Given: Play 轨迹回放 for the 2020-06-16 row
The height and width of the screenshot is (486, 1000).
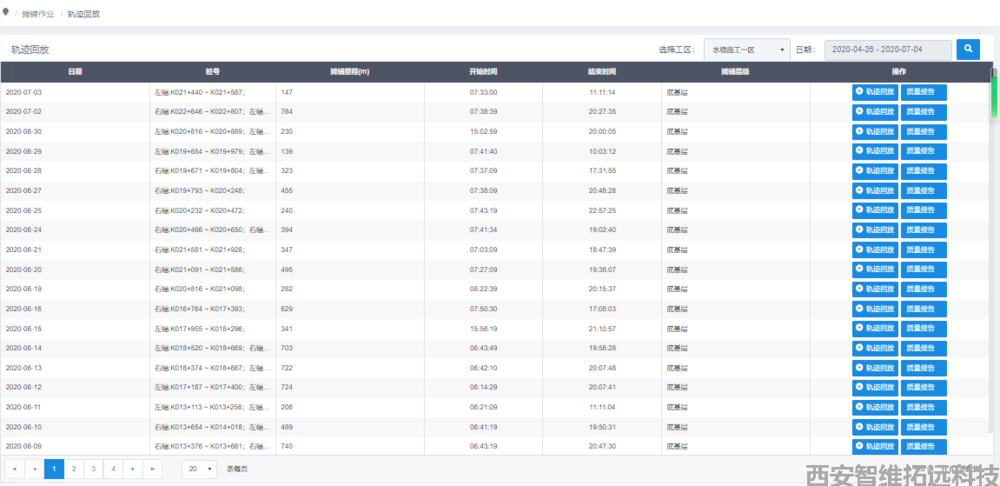Looking at the screenshot, I should coord(875,309).
